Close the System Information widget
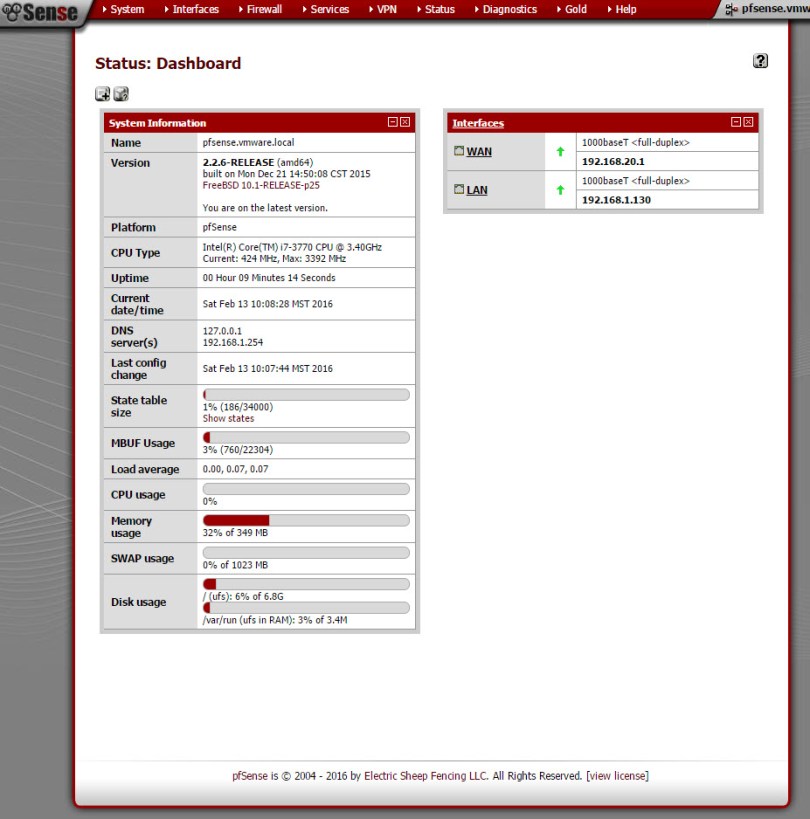 (405, 122)
